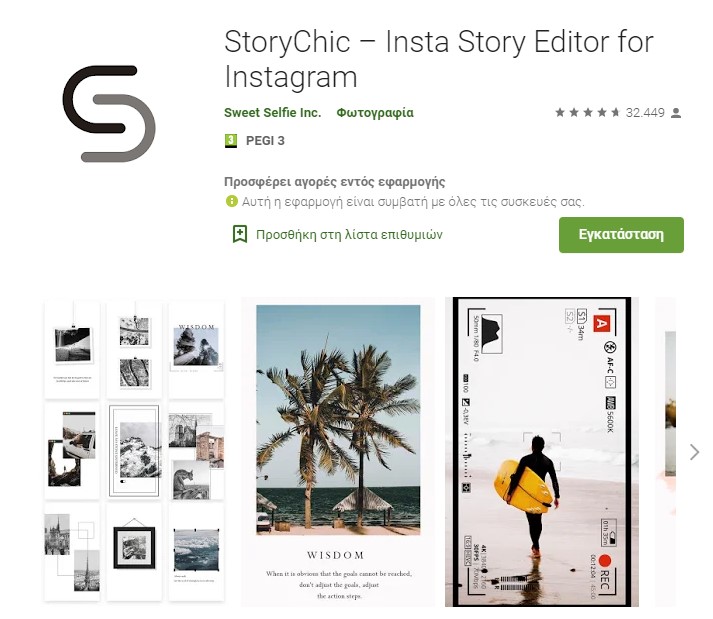713x619 pixels.
Task: Click the star rating icons
Action: [x=587, y=112]
